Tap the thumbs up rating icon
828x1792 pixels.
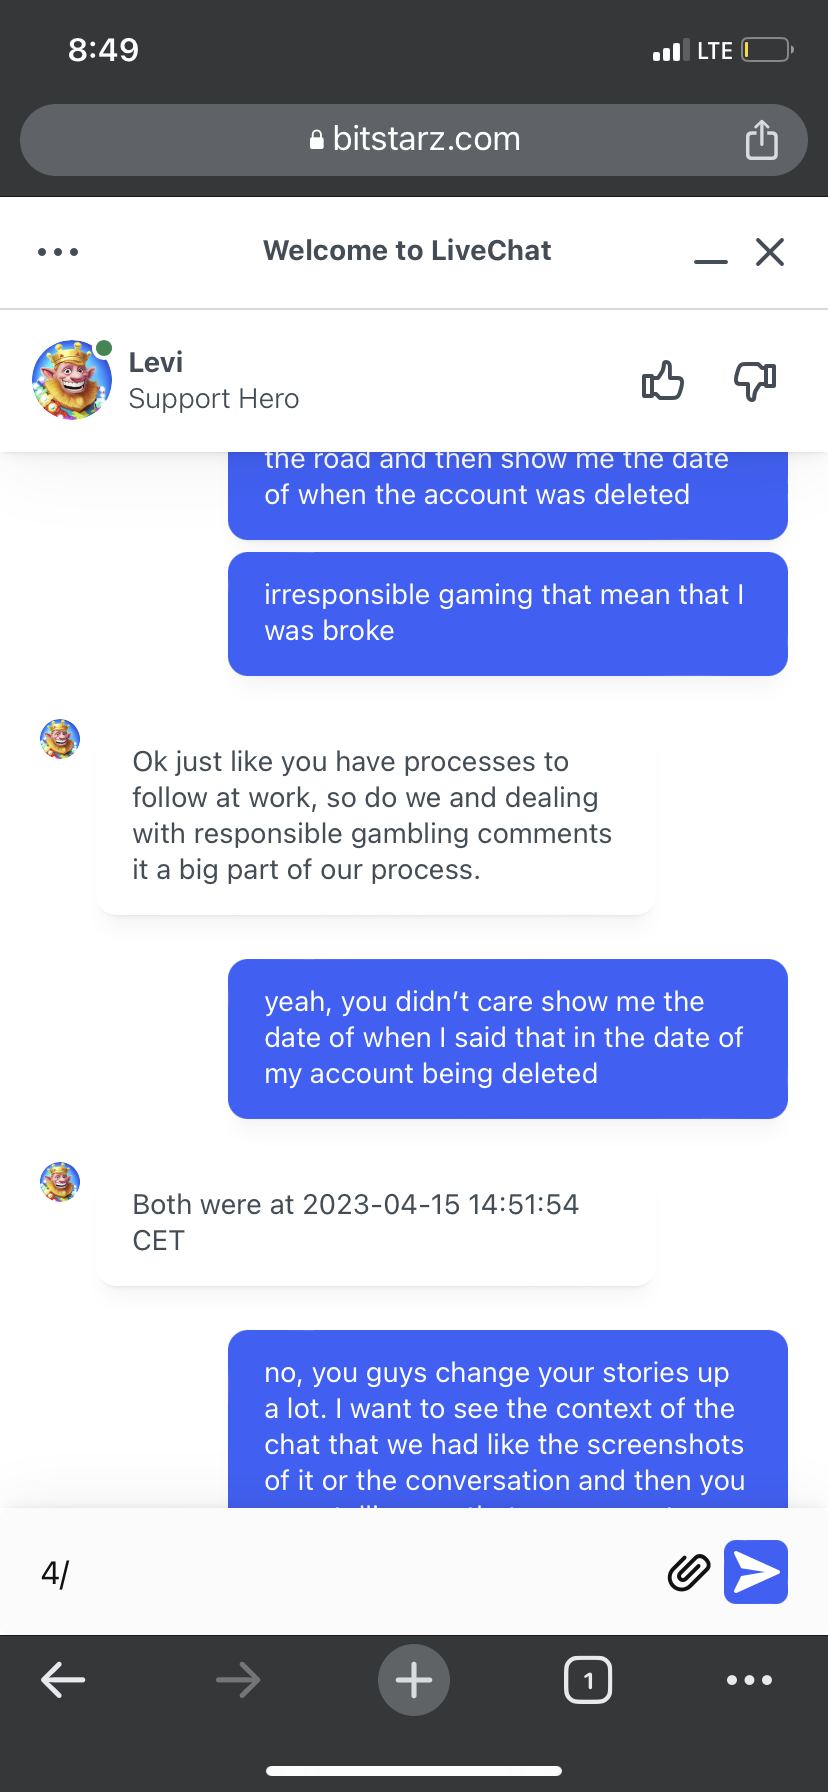click(662, 380)
